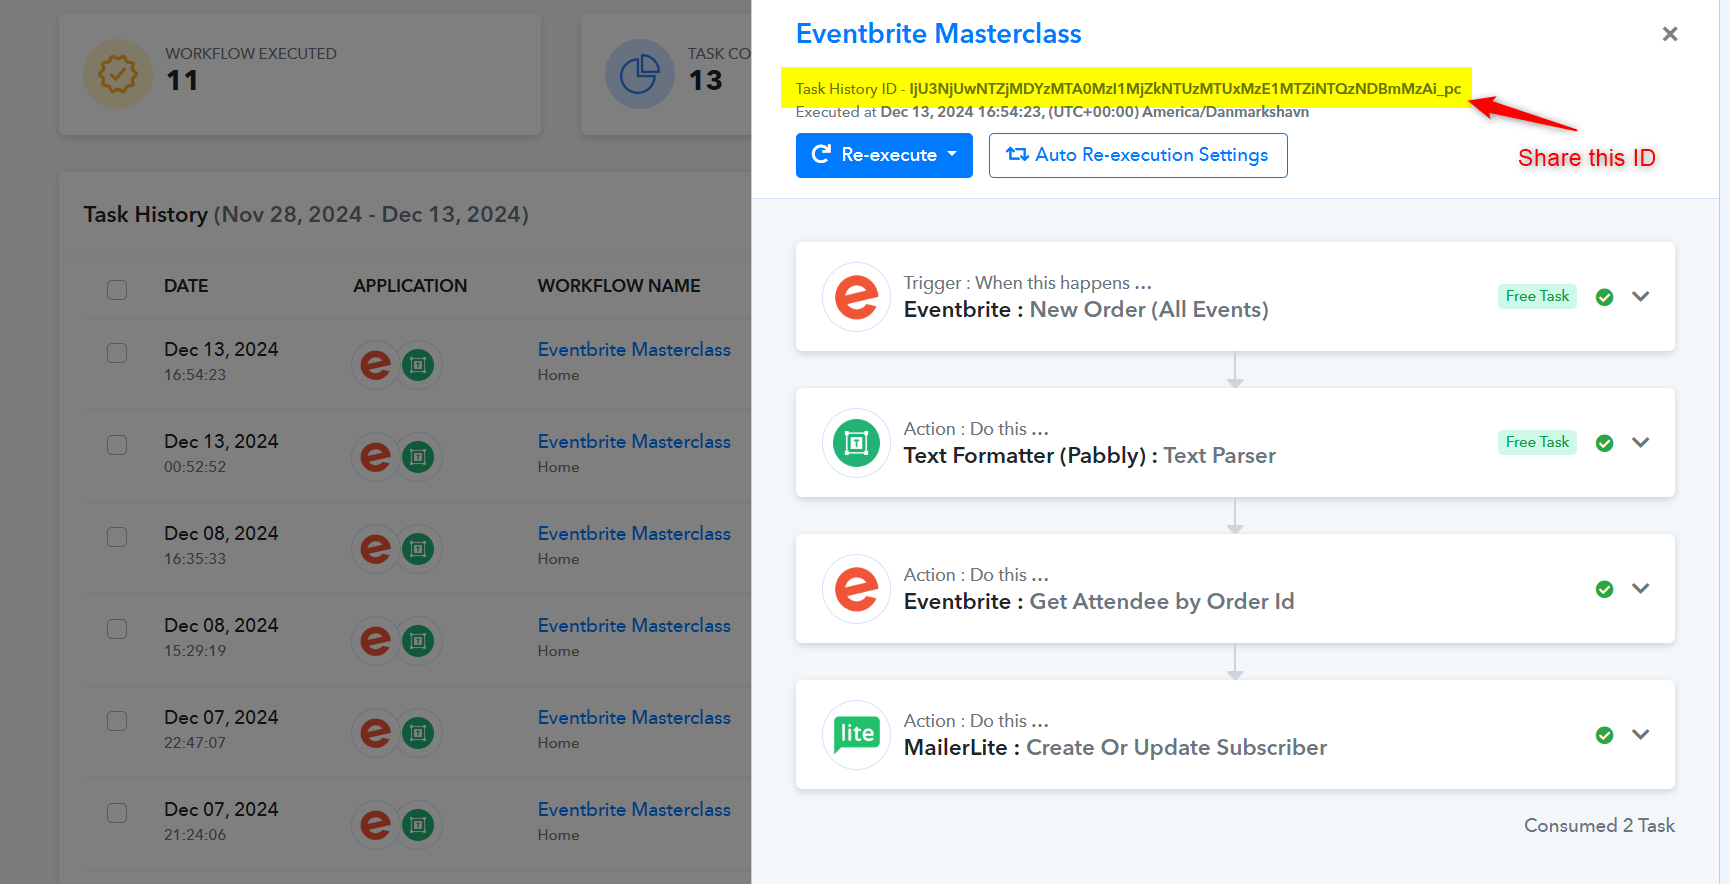Click the Eventbrite app icon in the Dec 13 16:54:23 row
Viewport: 1730px width, 884px height.
coord(375,365)
